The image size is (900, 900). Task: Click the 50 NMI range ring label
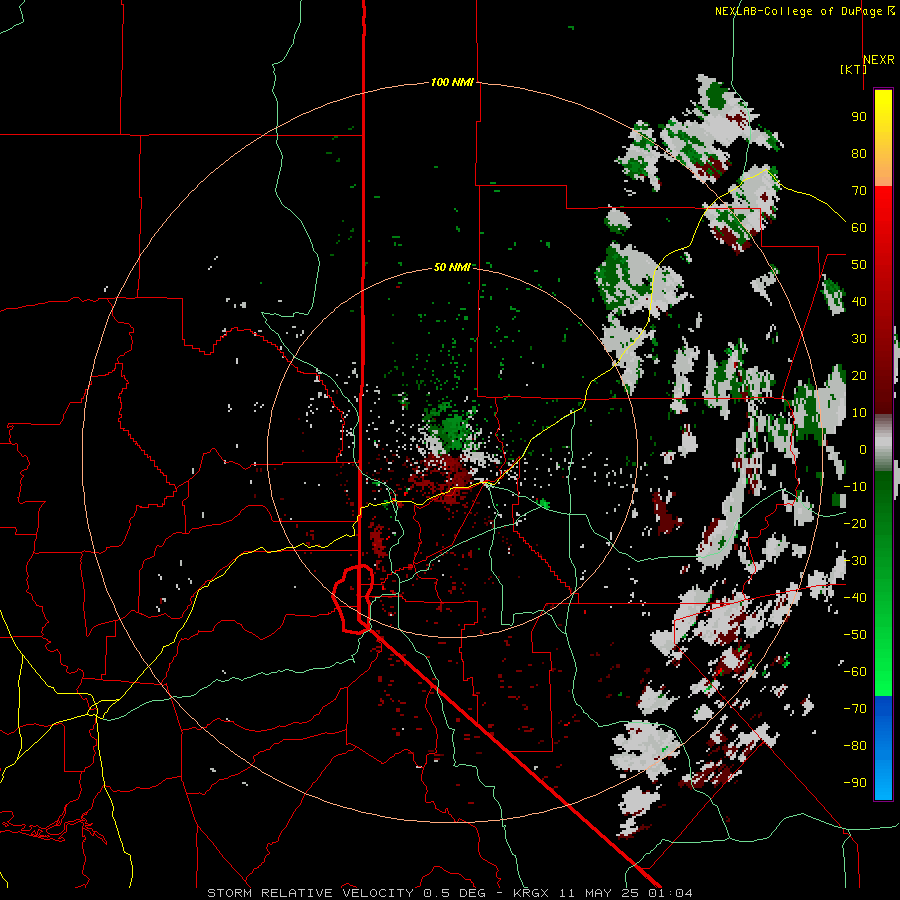tap(452, 267)
